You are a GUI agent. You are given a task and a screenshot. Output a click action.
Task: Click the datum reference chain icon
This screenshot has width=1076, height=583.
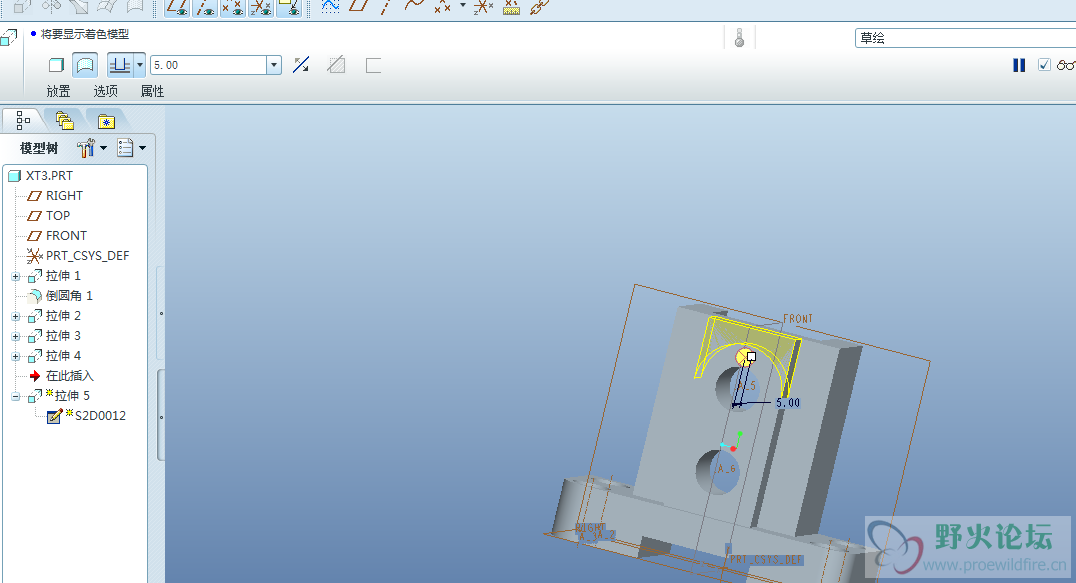(540, 7)
